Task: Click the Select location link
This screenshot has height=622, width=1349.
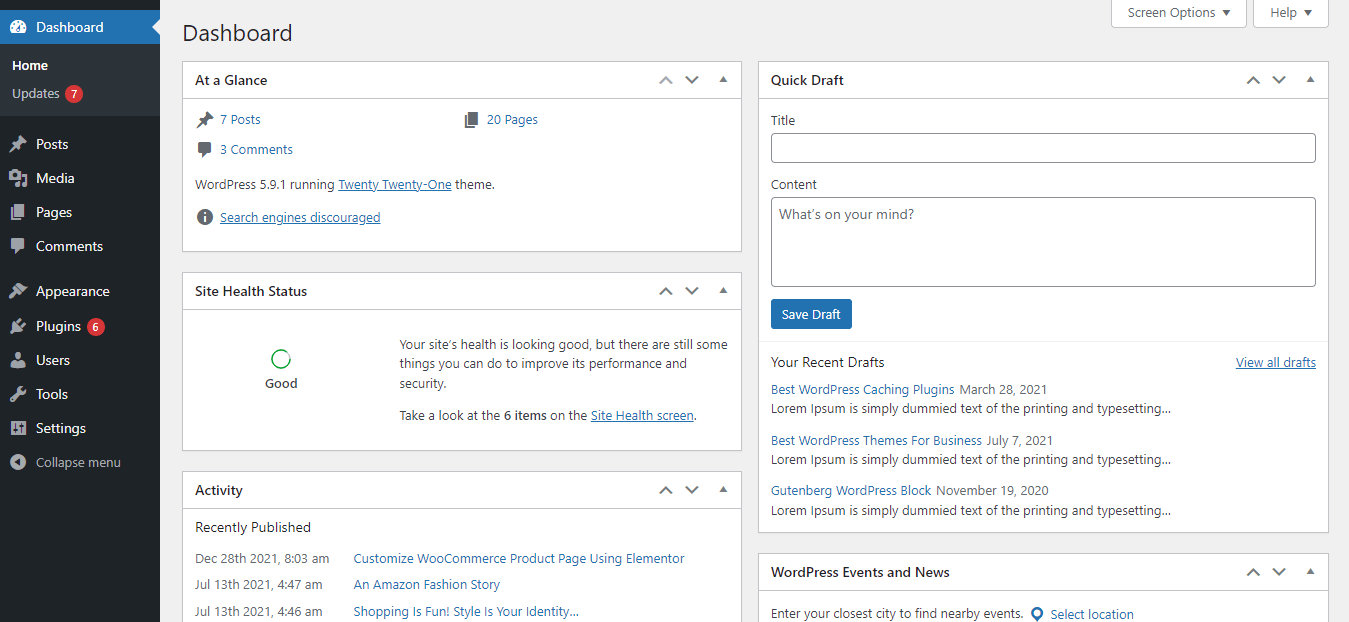Action: (x=1092, y=614)
